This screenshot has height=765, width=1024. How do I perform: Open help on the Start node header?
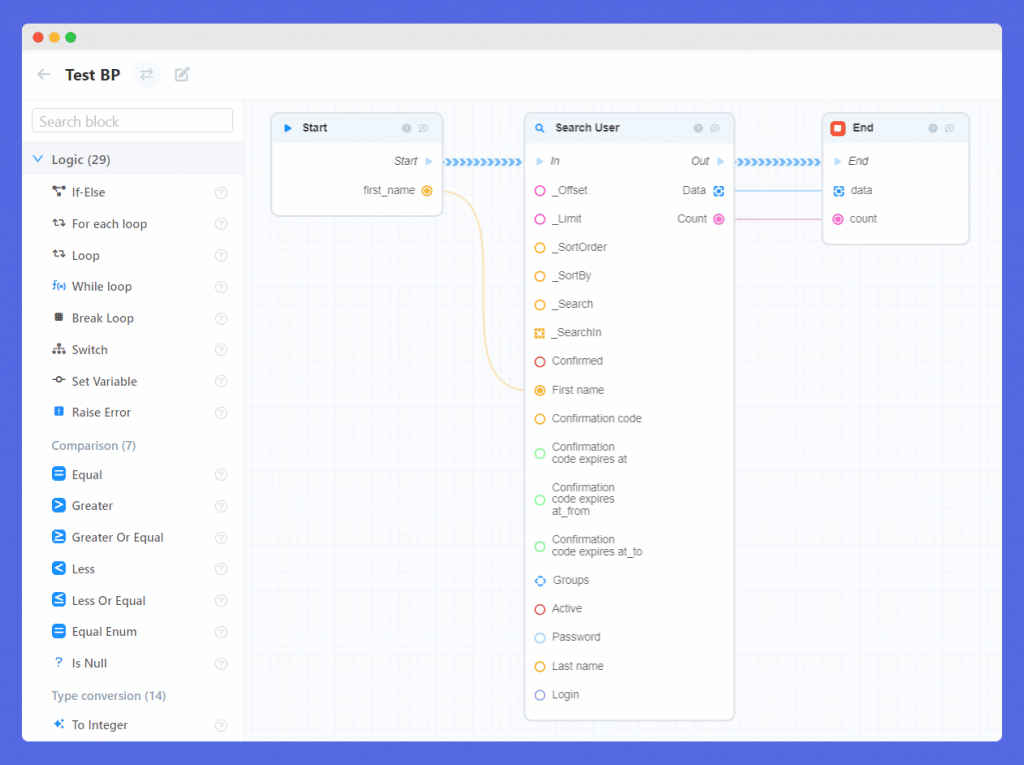pos(406,128)
